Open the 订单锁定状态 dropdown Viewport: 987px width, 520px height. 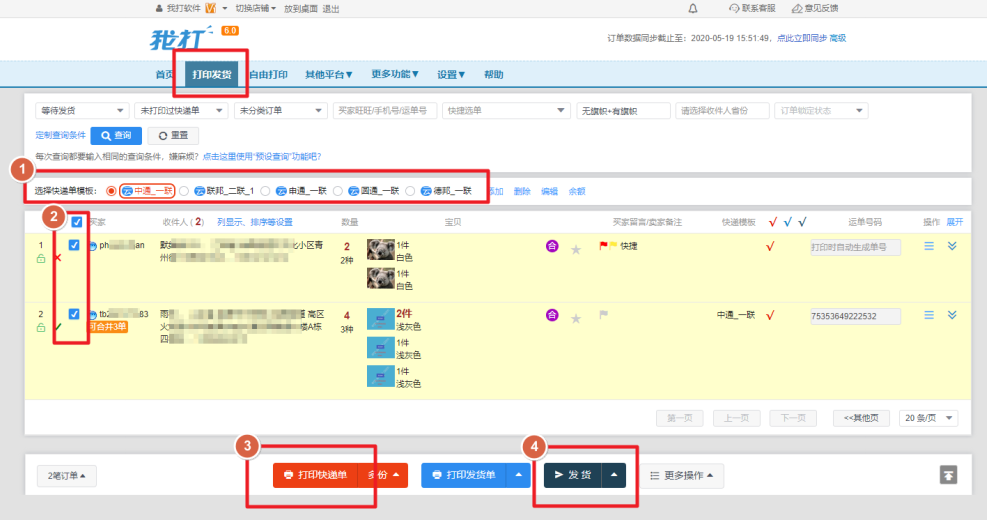point(821,111)
